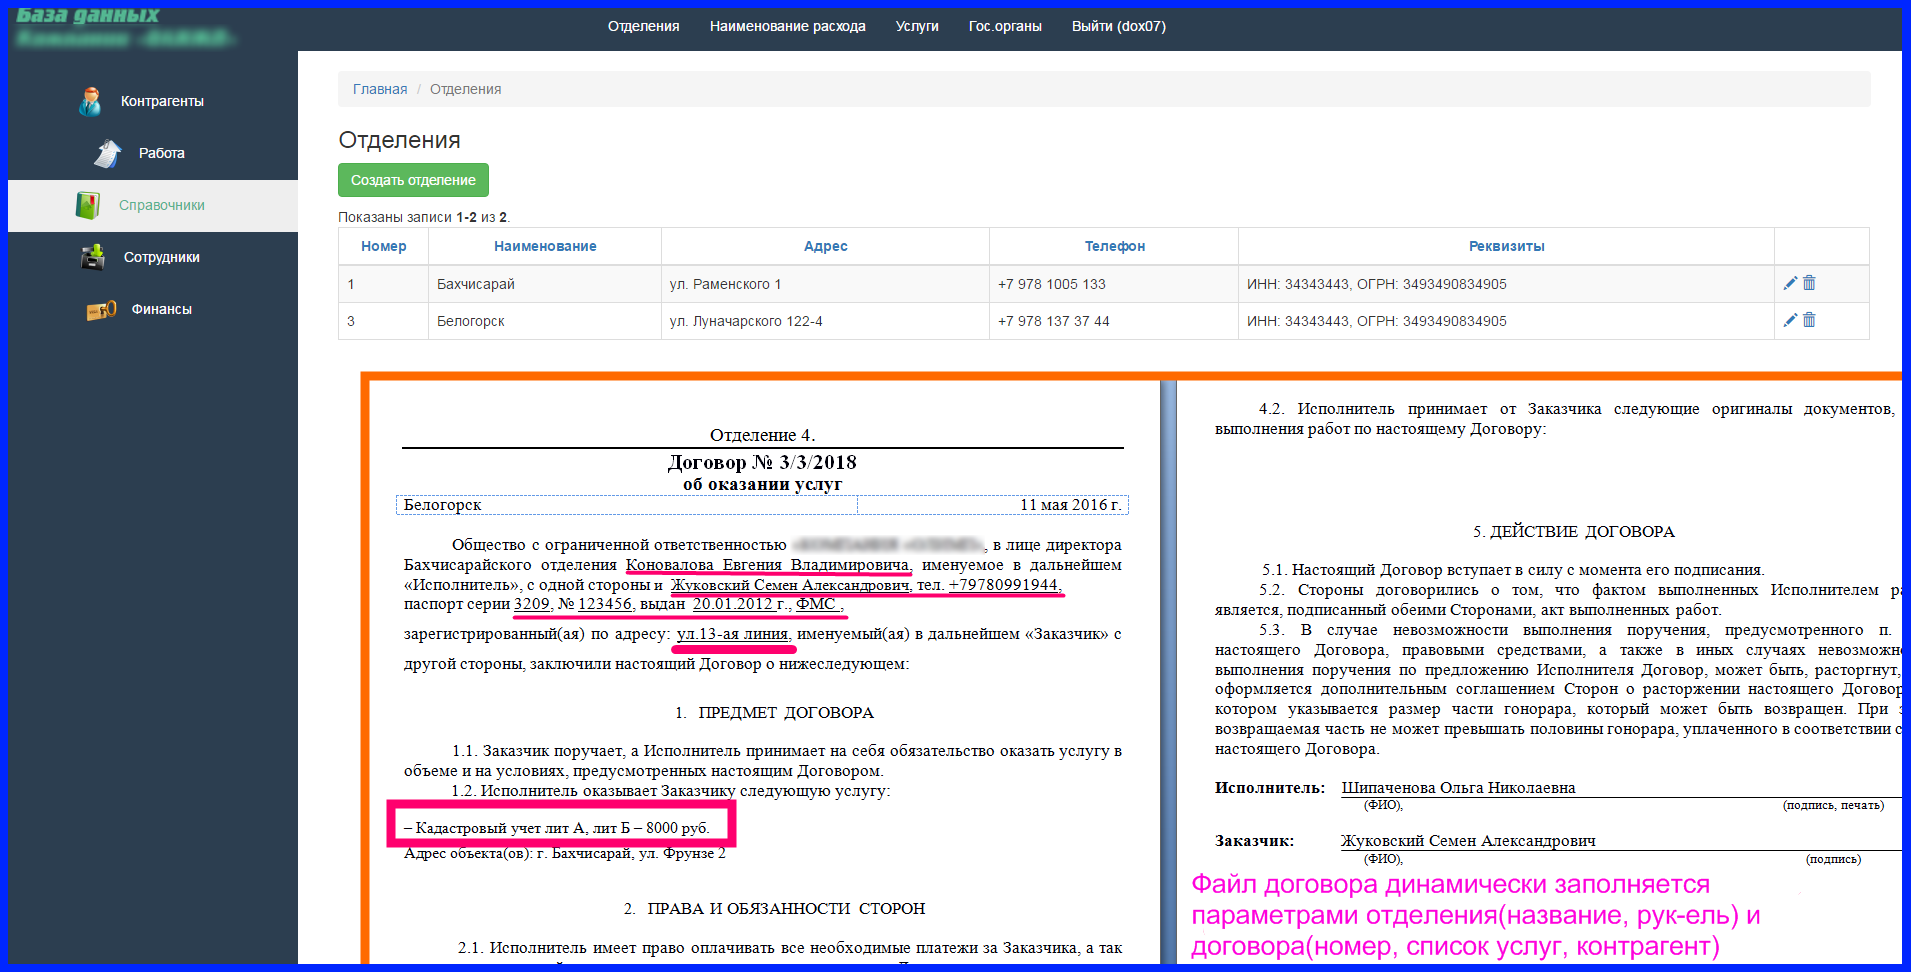Edit the Белогорск branch with pencil icon
This screenshot has width=1911, height=972.
(x=1790, y=320)
